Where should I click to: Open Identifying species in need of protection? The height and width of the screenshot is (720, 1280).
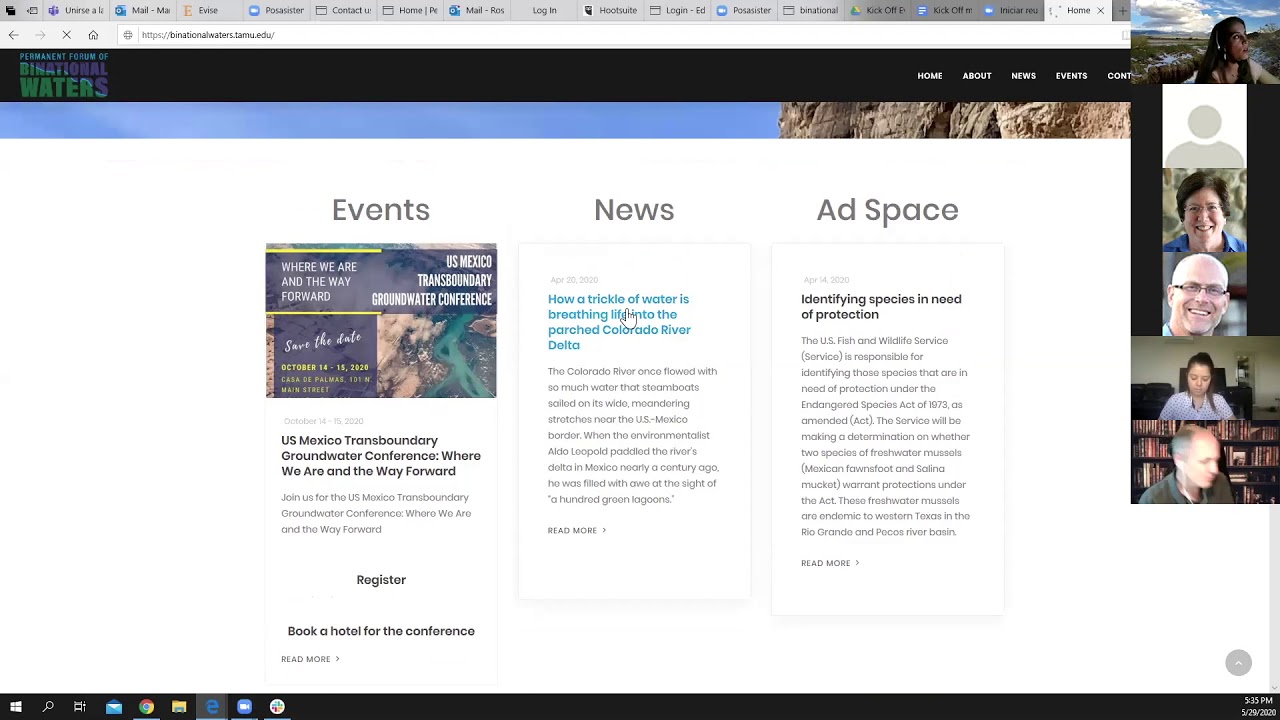click(881, 307)
